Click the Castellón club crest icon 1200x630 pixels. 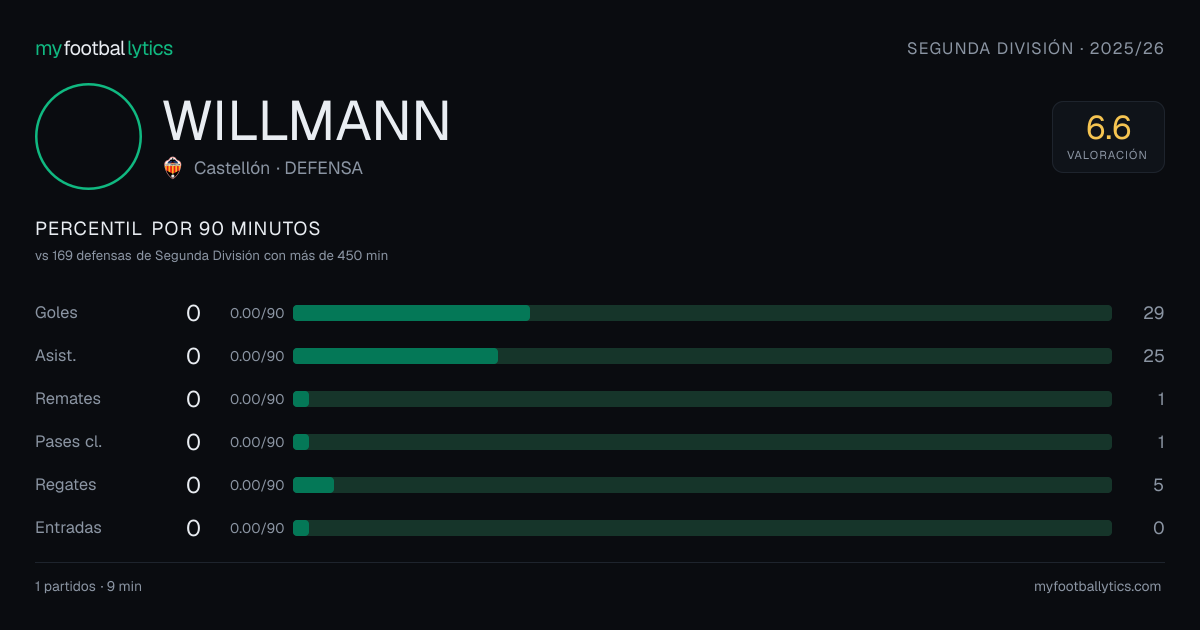(x=173, y=168)
